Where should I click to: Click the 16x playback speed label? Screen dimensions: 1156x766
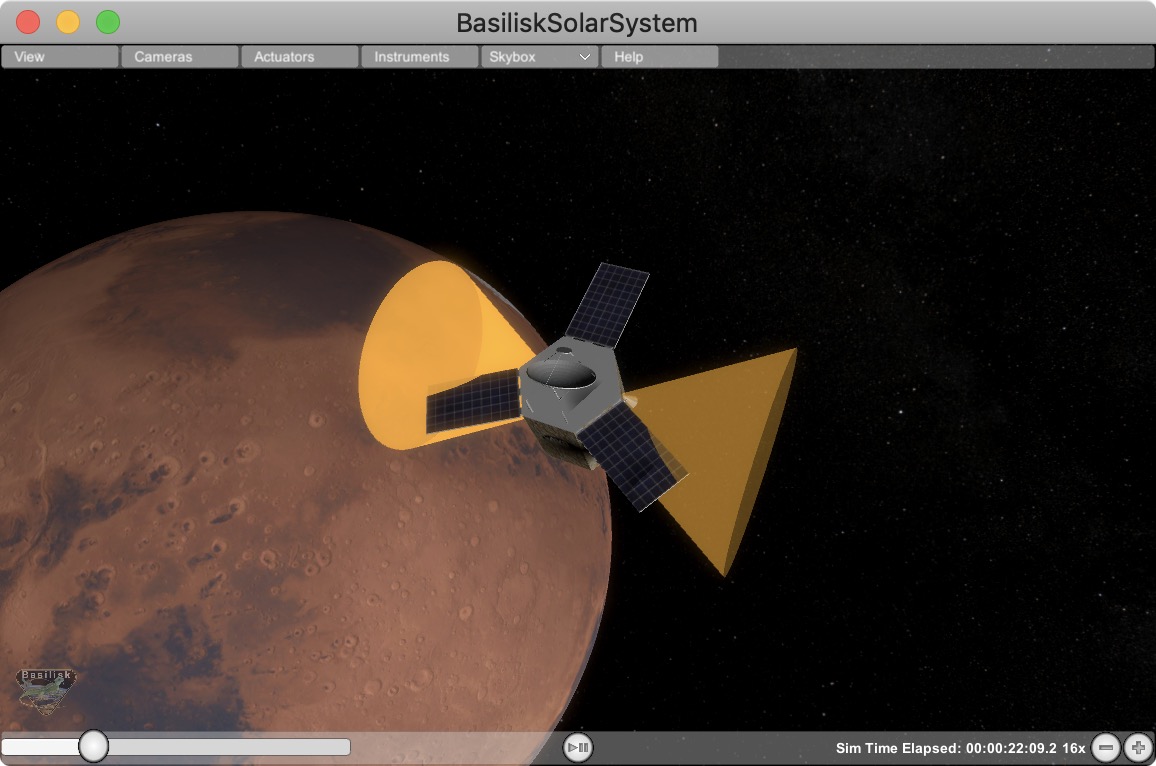[x=1073, y=748]
